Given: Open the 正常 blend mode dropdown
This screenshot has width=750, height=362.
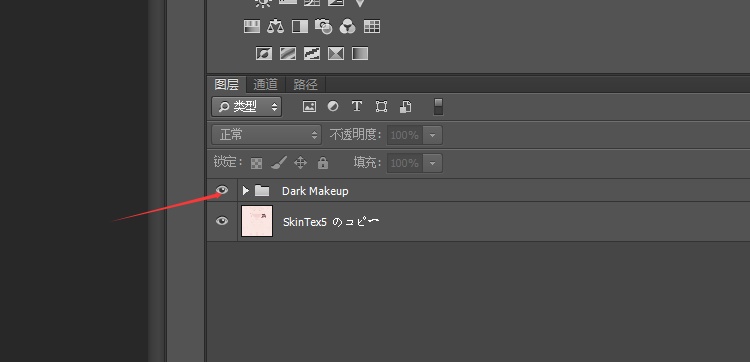Looking at the screenshot, I should point(266,135).
